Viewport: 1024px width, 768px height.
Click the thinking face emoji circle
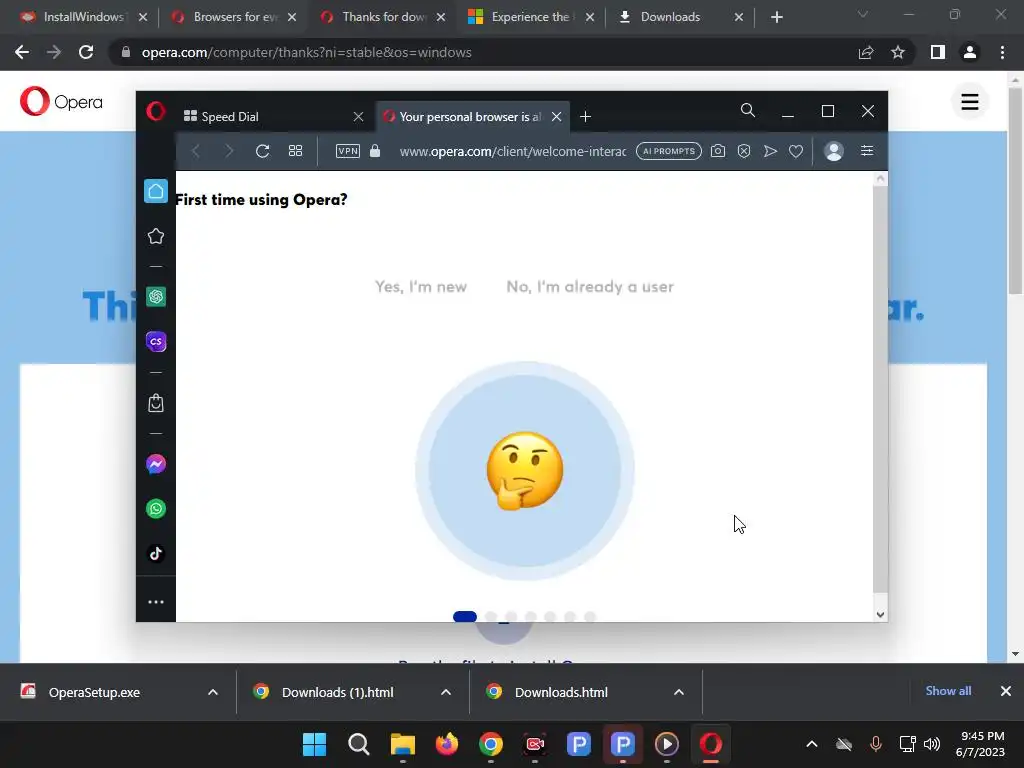[524, 471]
